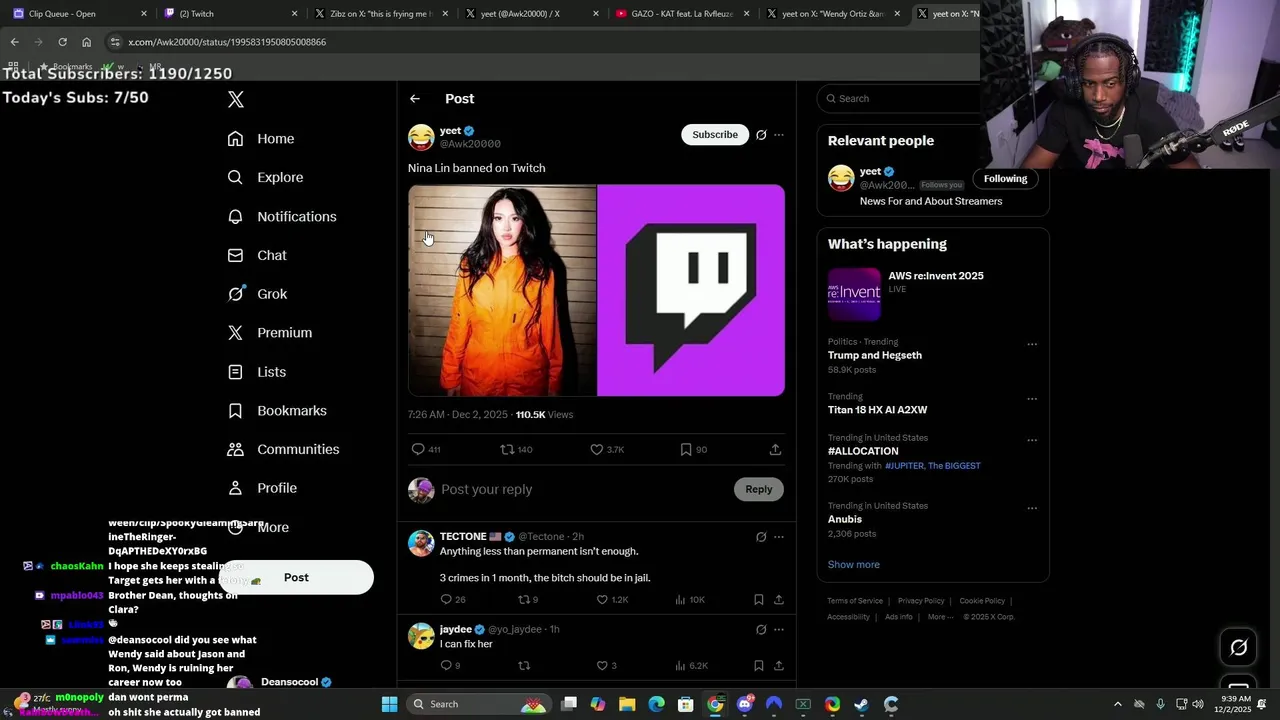Bookmark TECTONE's comment
Image resolution: width=1280 pixels, height=720 pixels.
pos(759,599)
